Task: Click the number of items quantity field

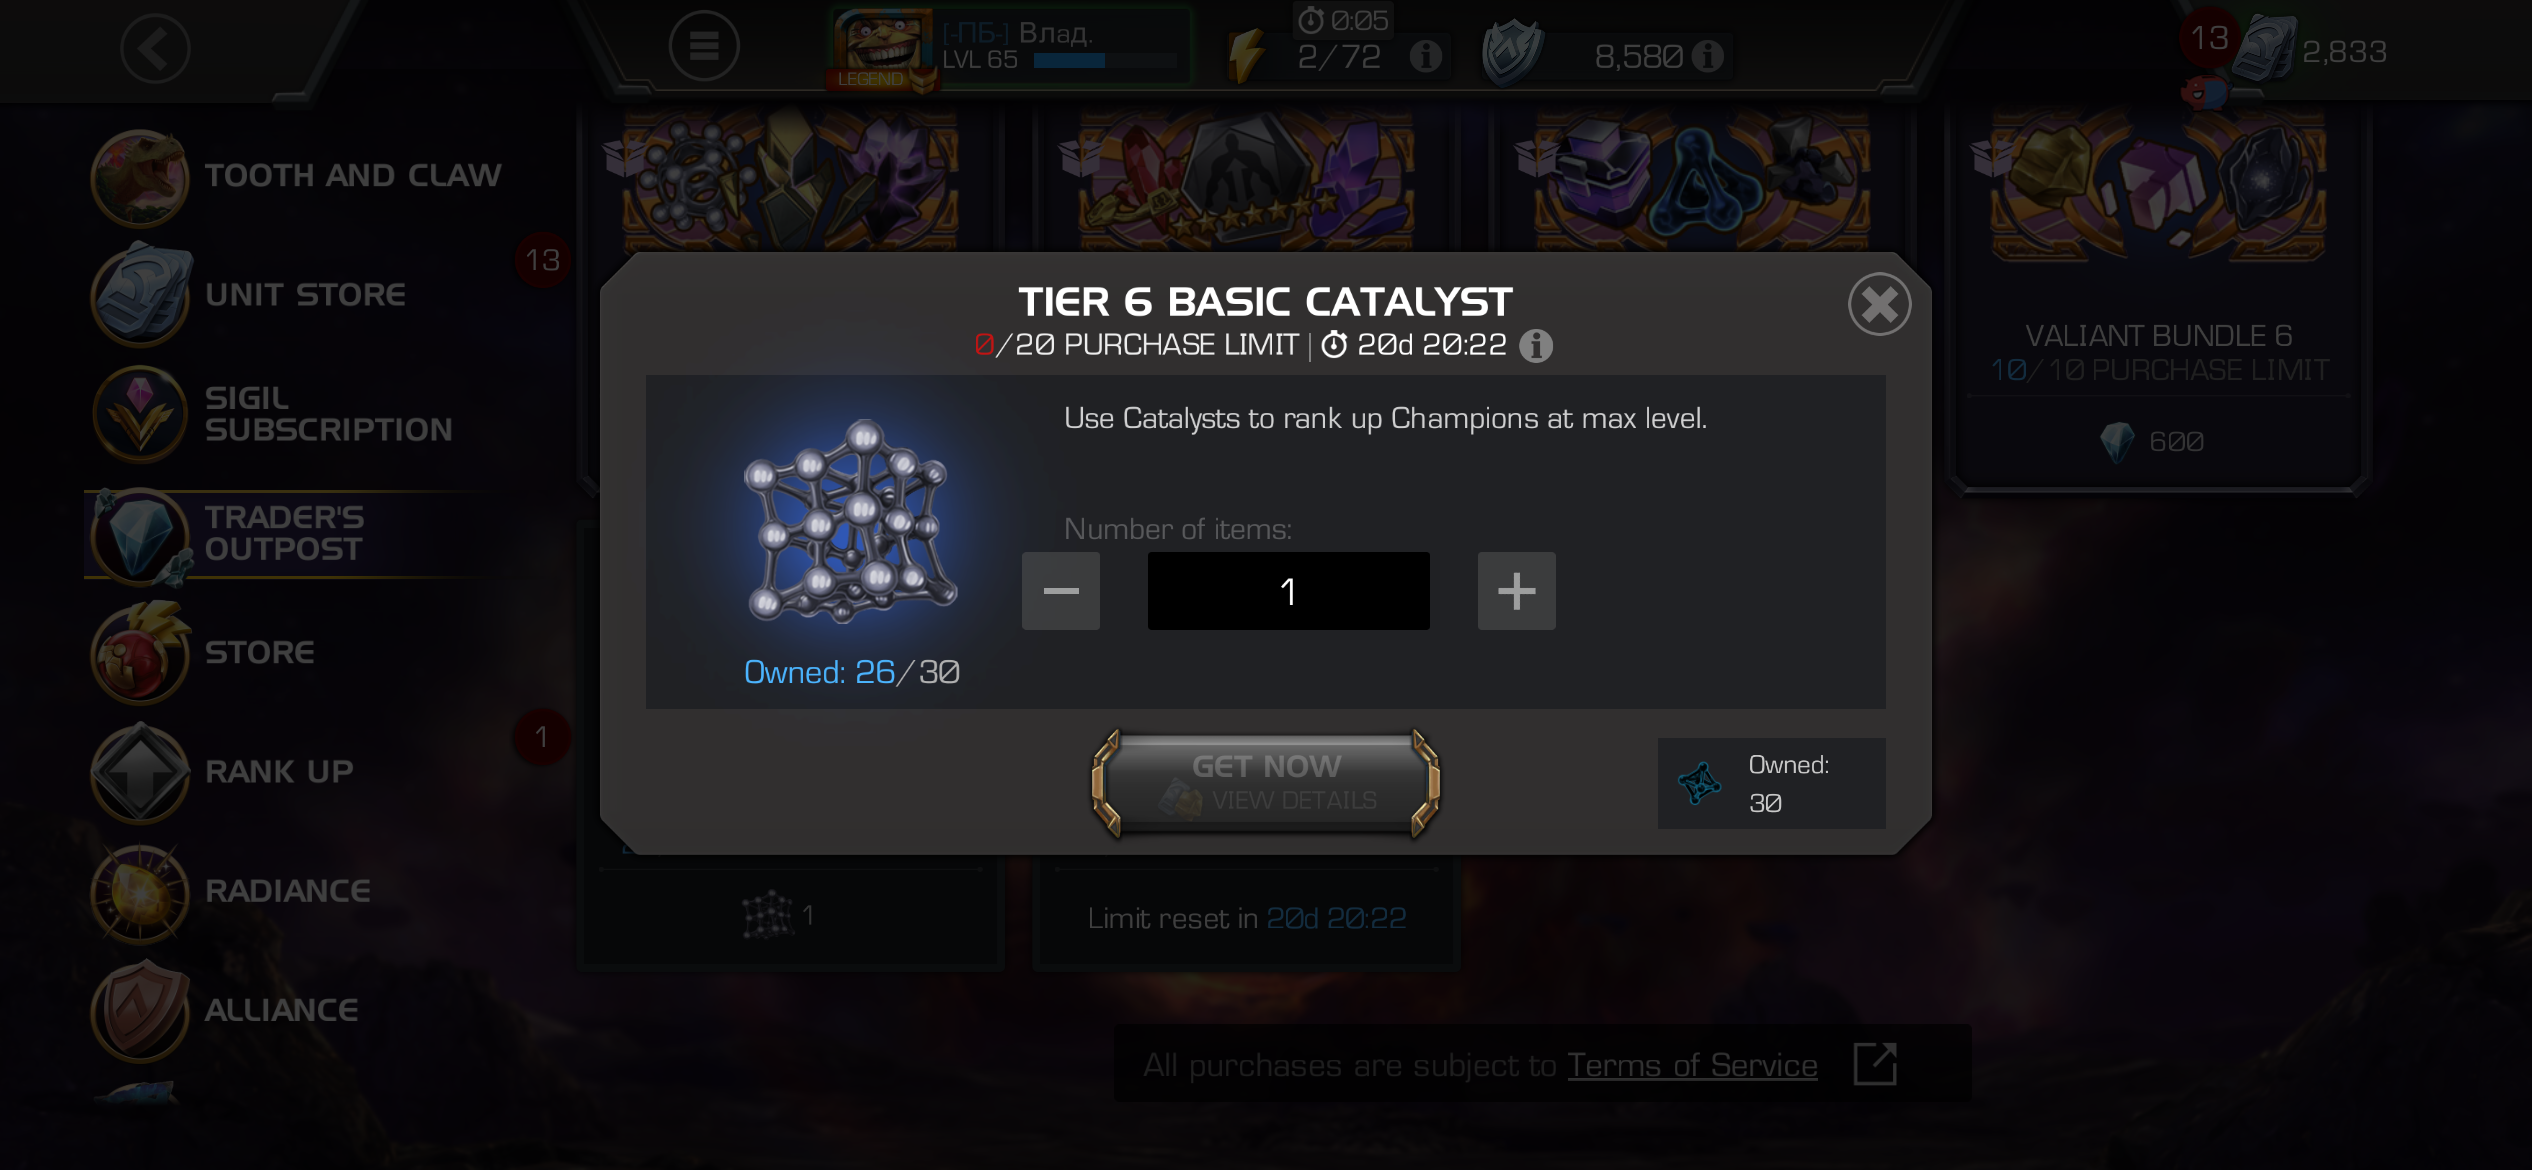Action: click(x=1288, y=591)
